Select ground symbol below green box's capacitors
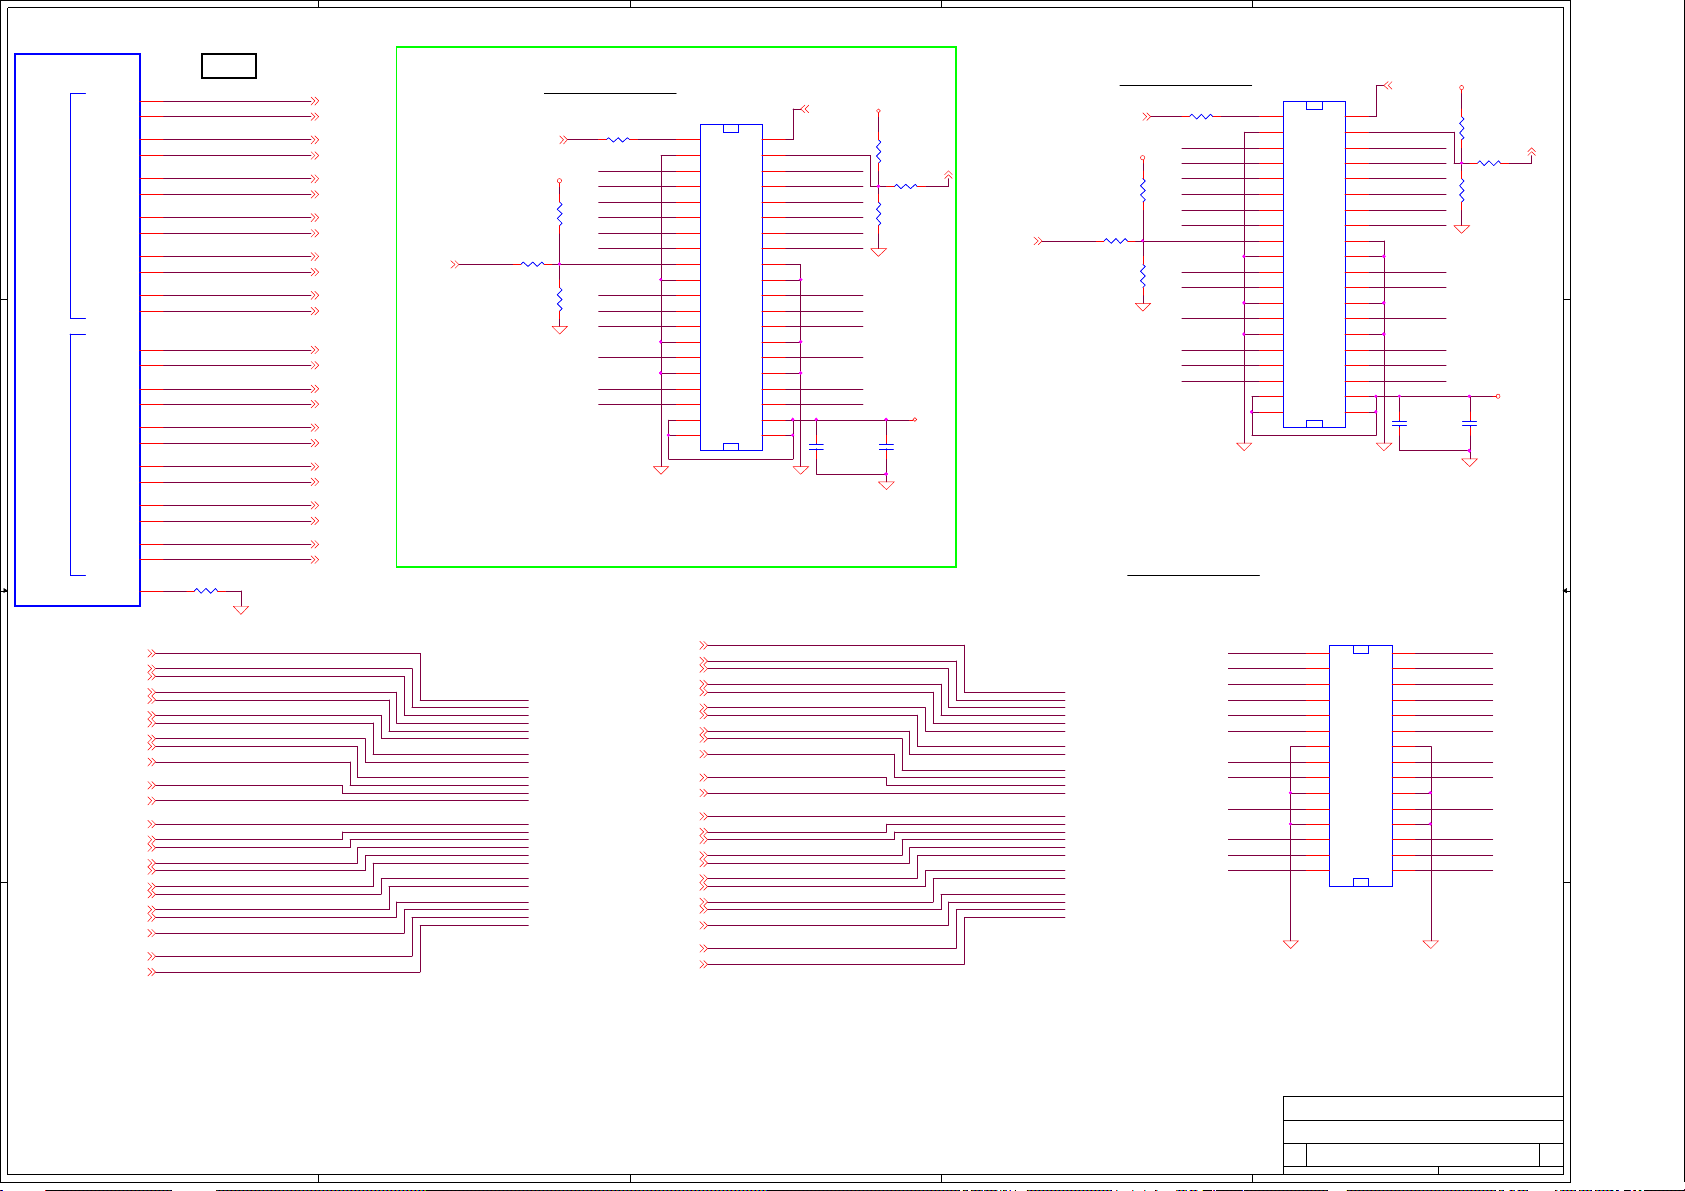Screen dimensions: 1685x1191 coord(886,485)
